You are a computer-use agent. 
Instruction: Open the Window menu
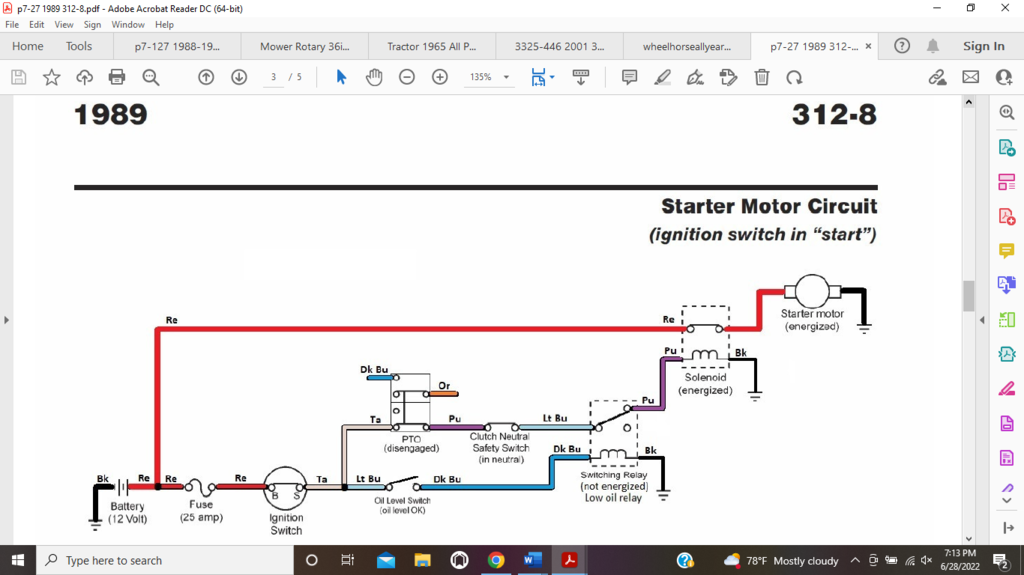(x=128, y=24)
